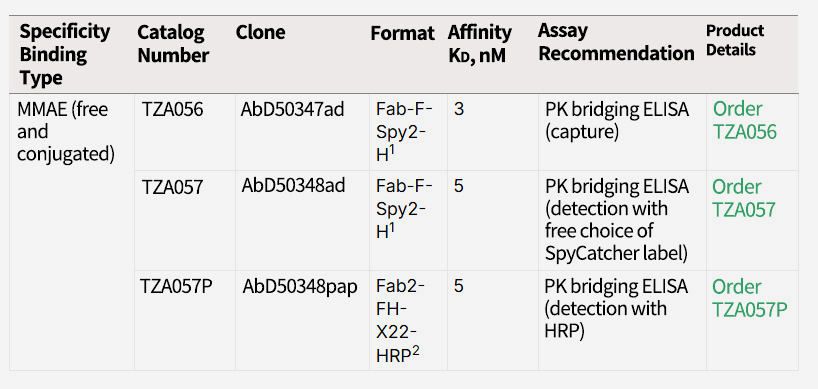Follow the Order TZA057P link
Image resolution: width=818 pixels, height=389 pixels.
[x=749, y=298]
